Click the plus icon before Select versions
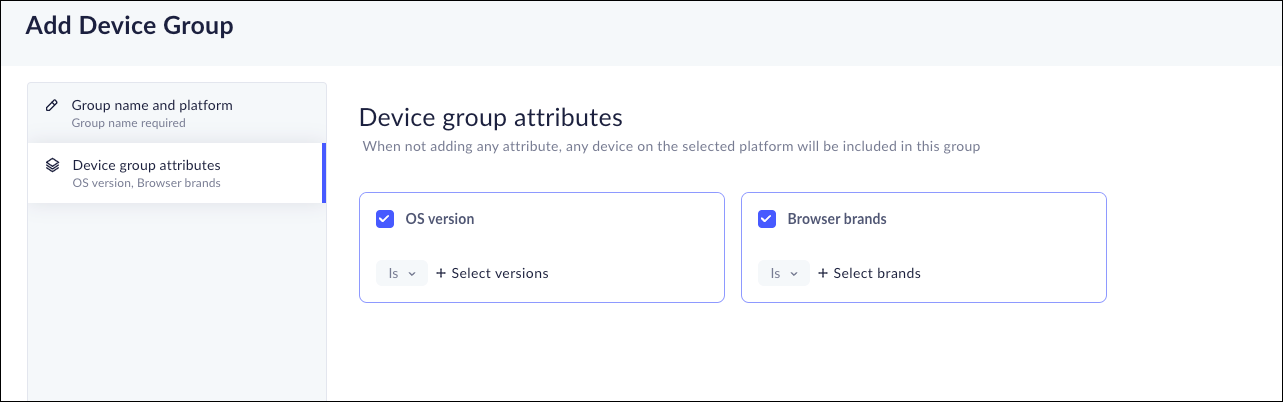Viewport: 1283px width, 402px height. [441, 273]
